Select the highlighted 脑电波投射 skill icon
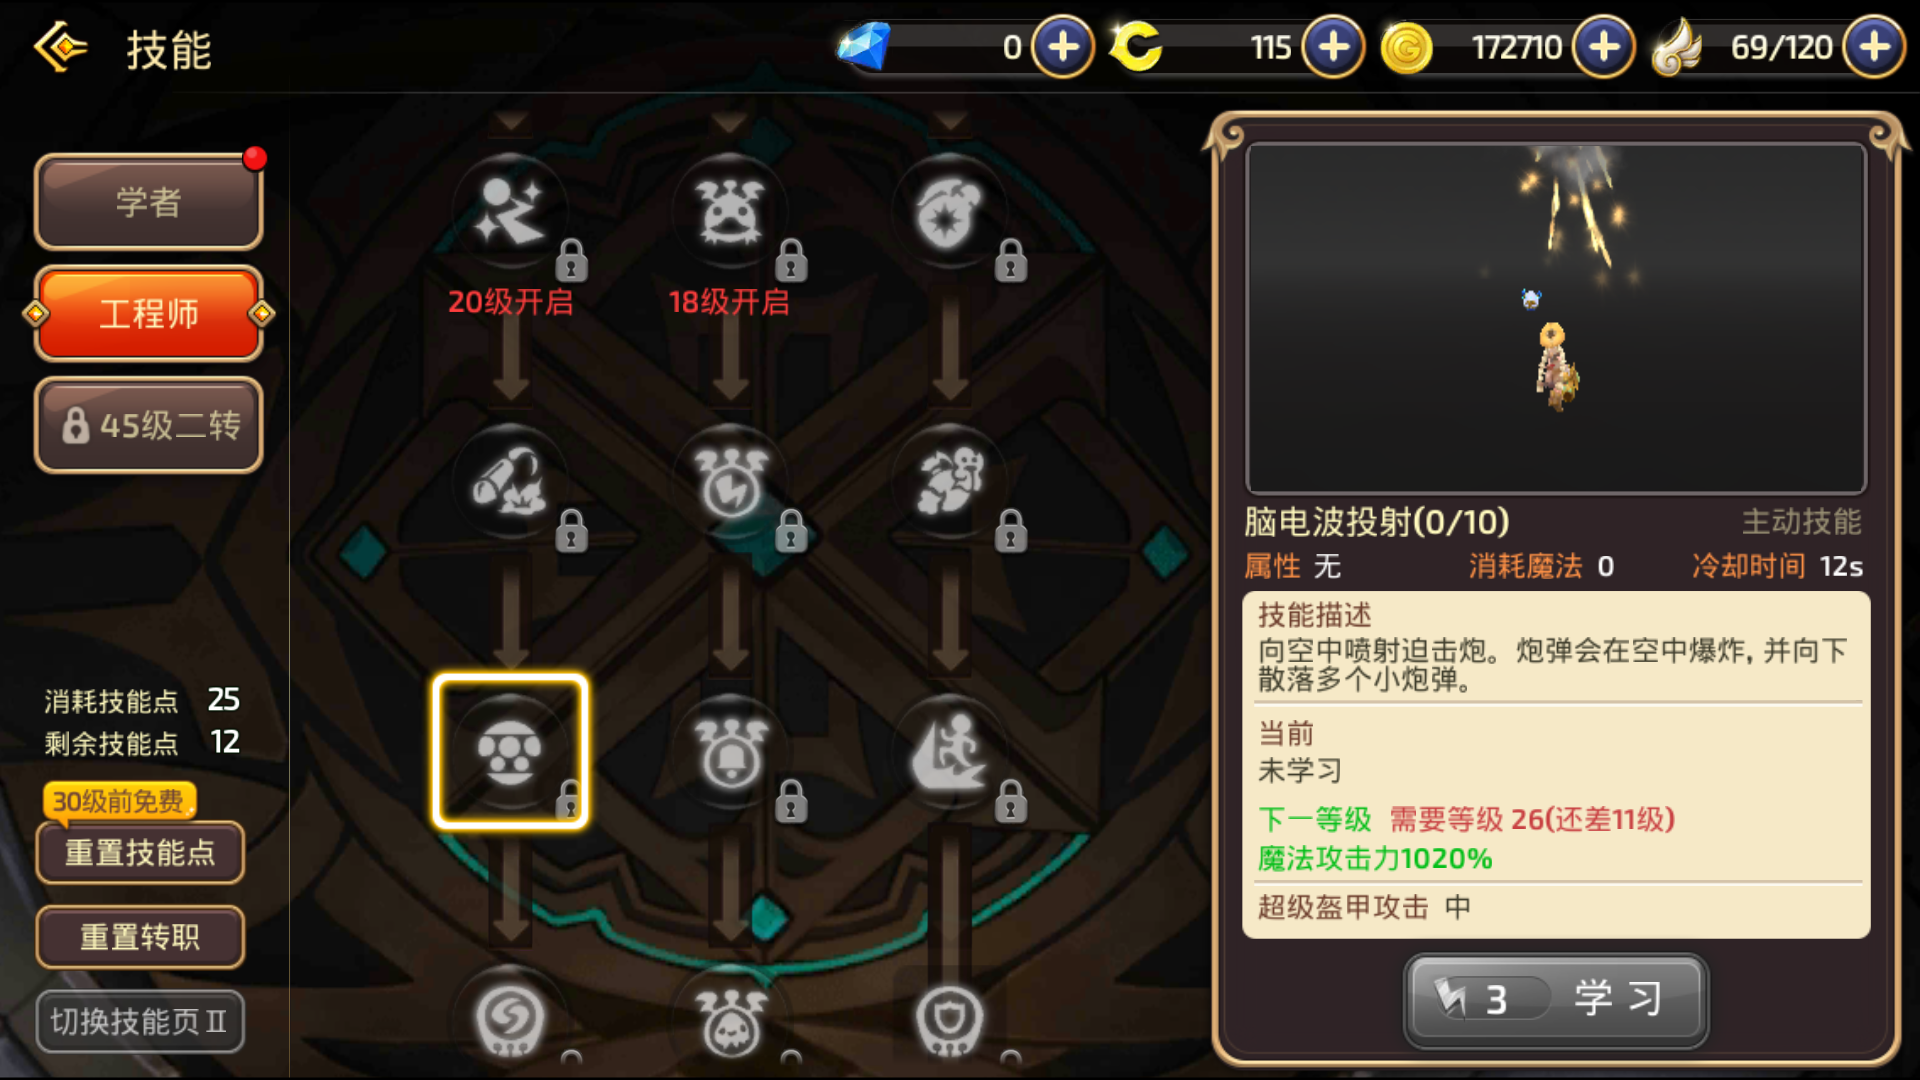This screenshot has width=1920, height=1080. [510, 752]
